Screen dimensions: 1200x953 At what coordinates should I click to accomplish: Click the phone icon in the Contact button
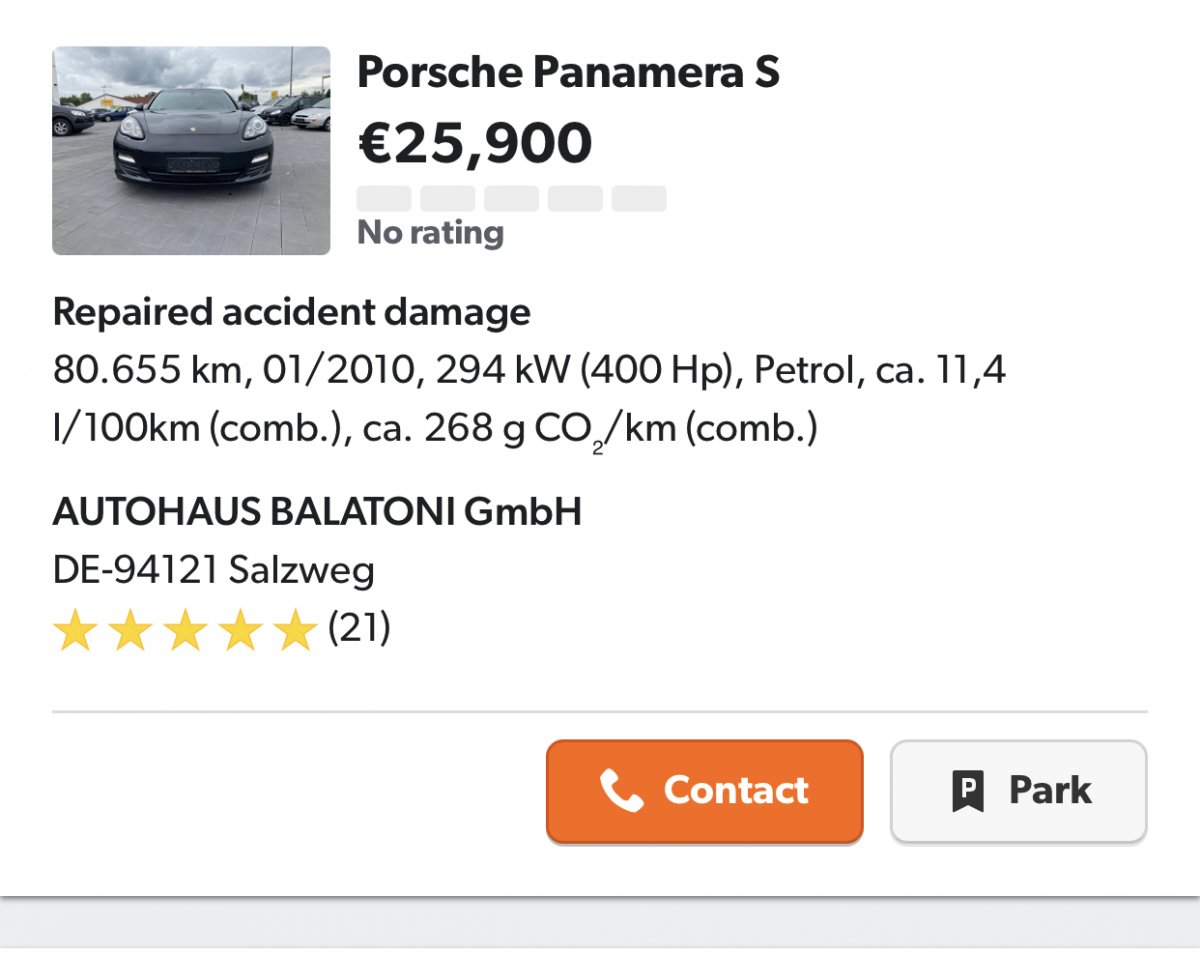coord(621,791)
